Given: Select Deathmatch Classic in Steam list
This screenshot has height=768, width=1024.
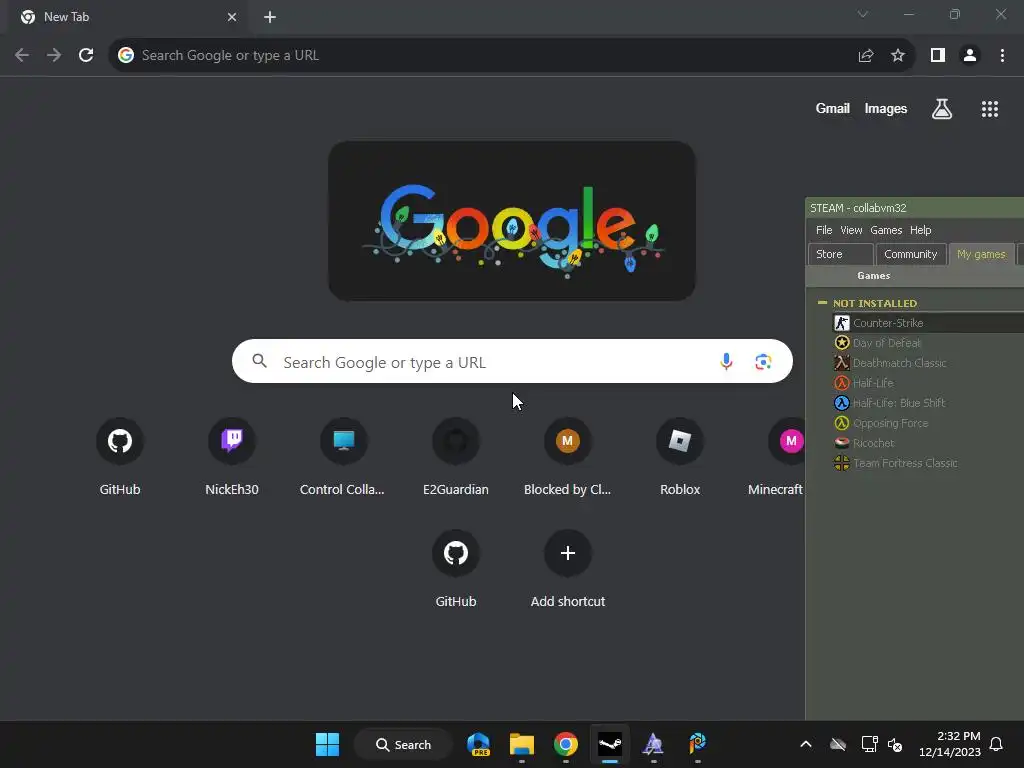Looking at the screenshot, I should pos(927,363).
